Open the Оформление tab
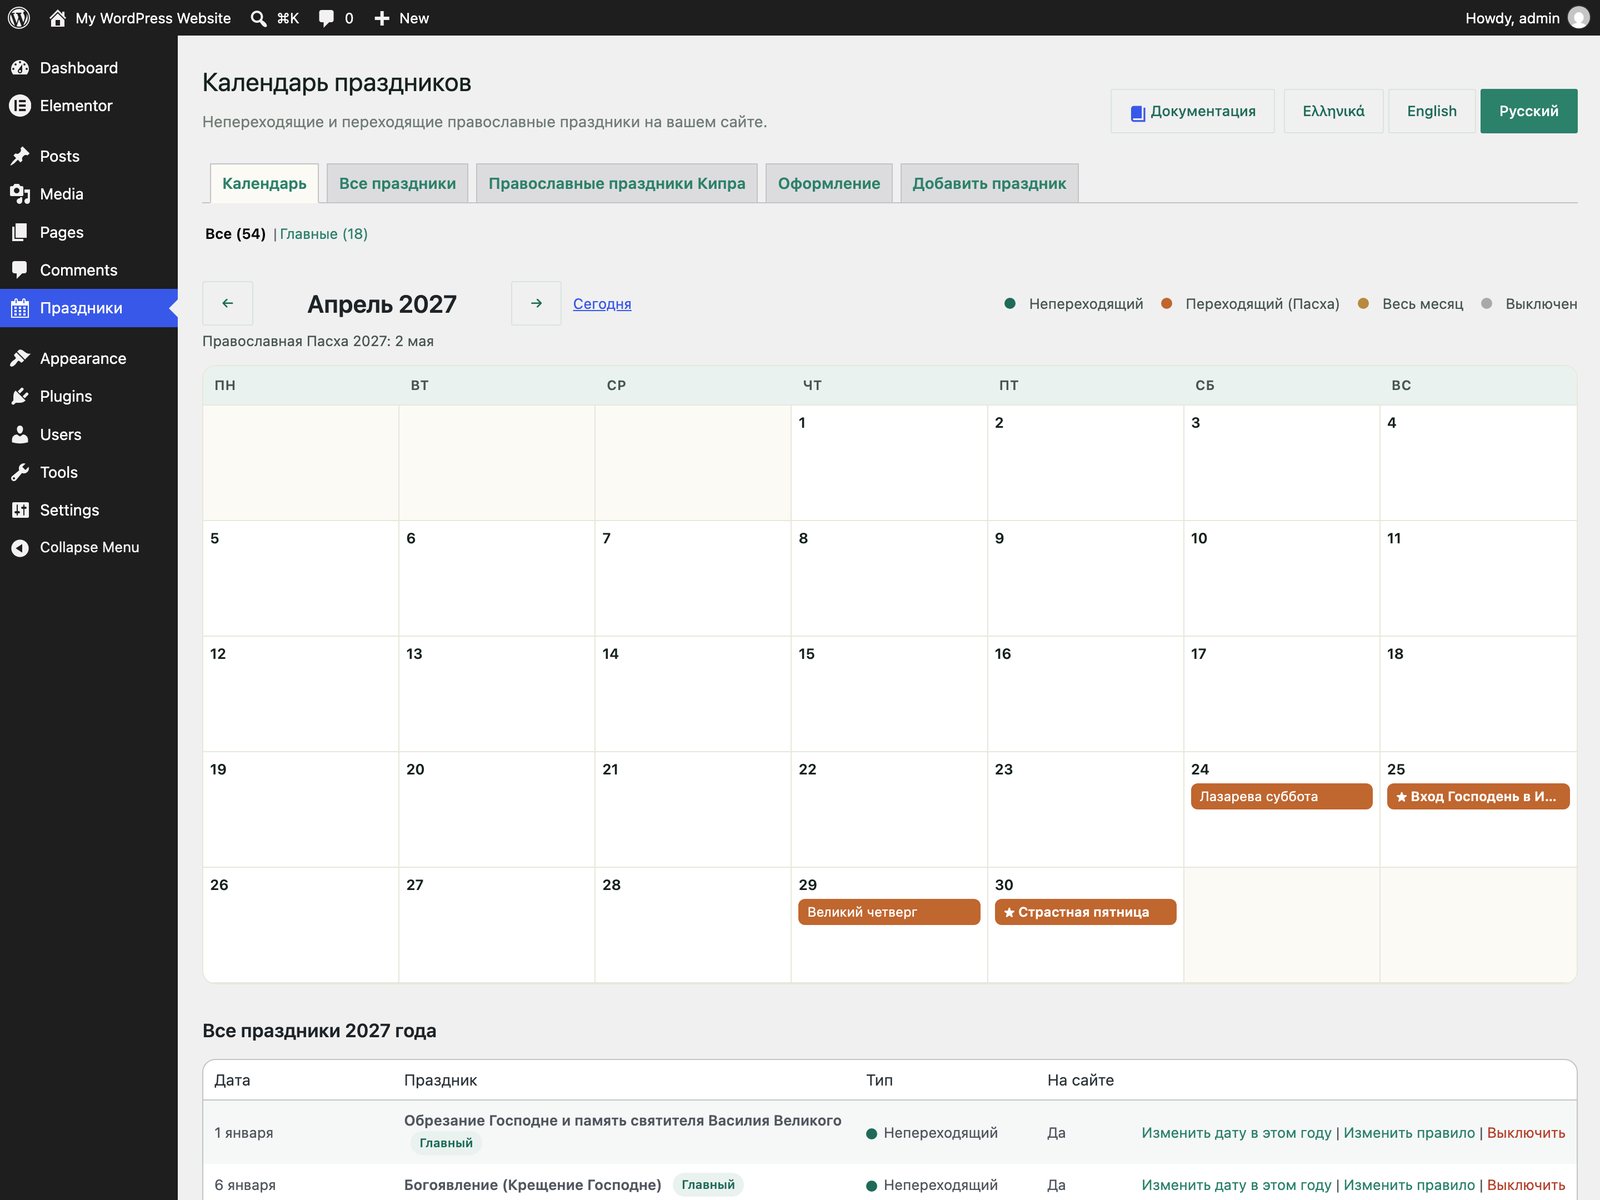Image resolution: width=1600 pixels, height=1200 pixels. [x=829, y=183]
